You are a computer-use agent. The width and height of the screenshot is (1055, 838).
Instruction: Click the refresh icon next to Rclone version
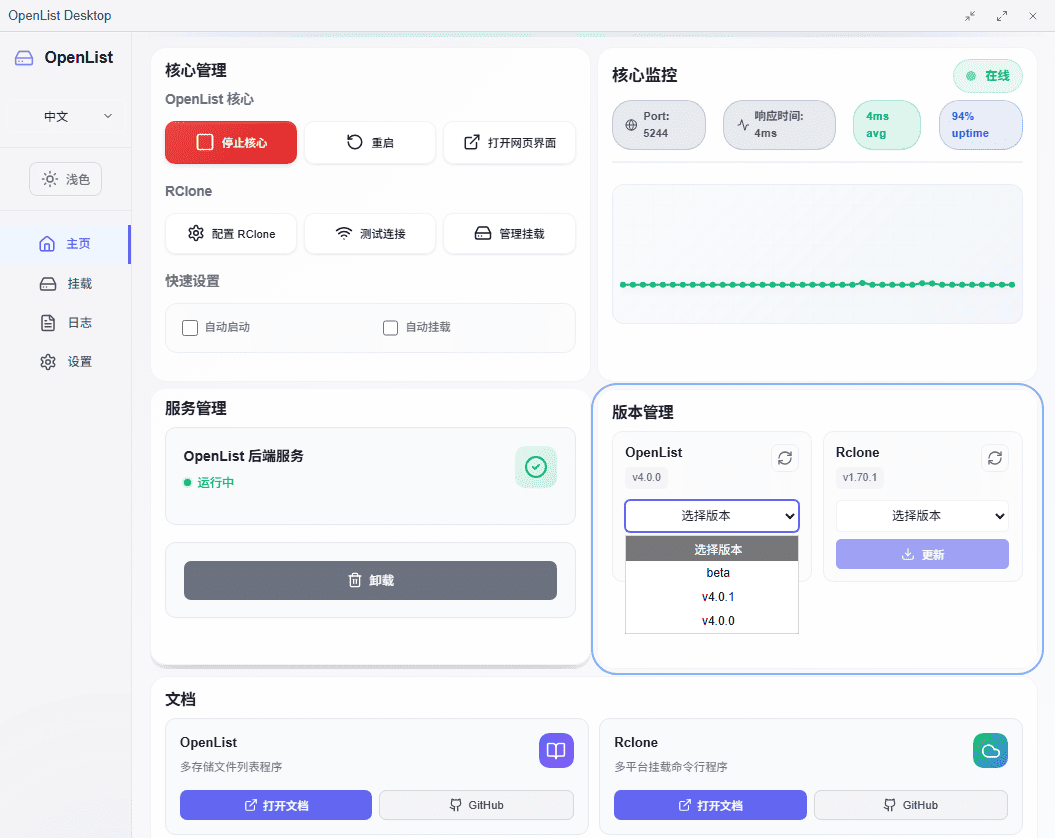pyautogui.click(x=994, y=457)
